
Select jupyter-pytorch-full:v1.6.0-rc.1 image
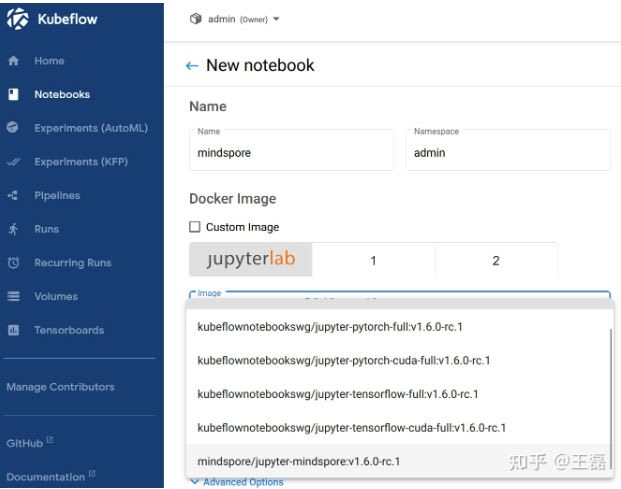398,327
